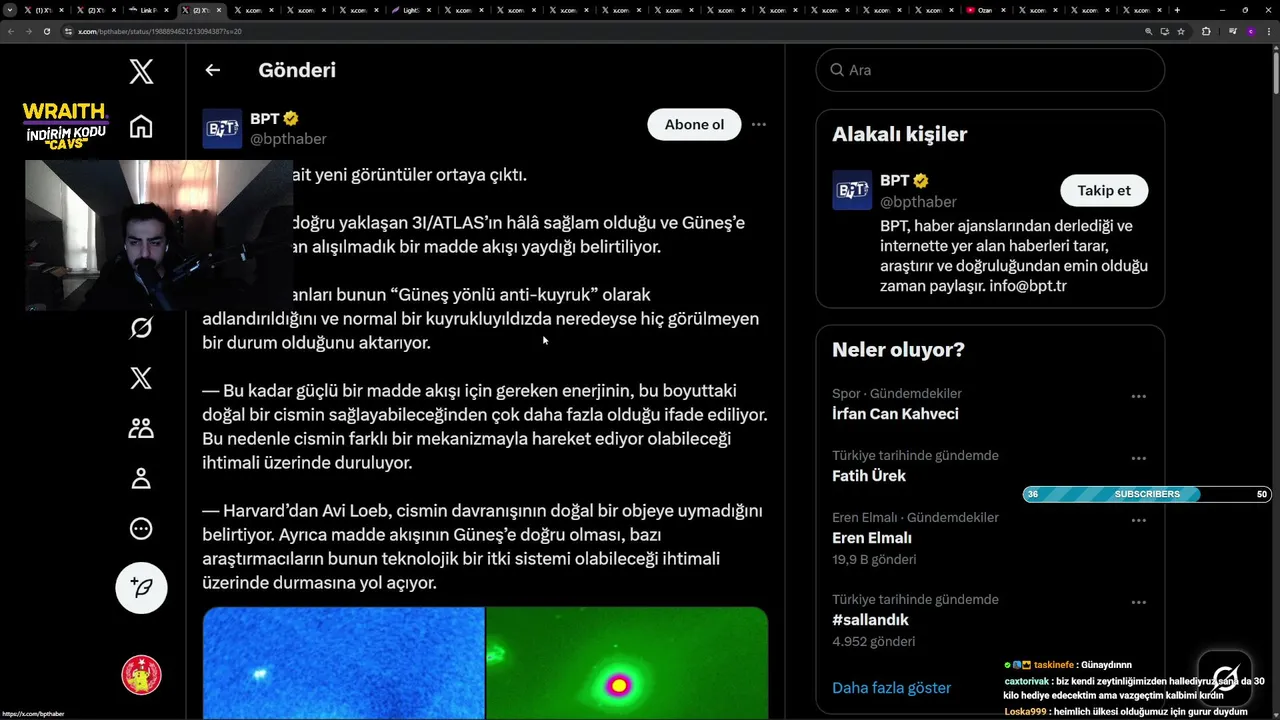Open the account avatar at sidebar bottom
The height and width of the screenshot is (720, 1280).
141,675
